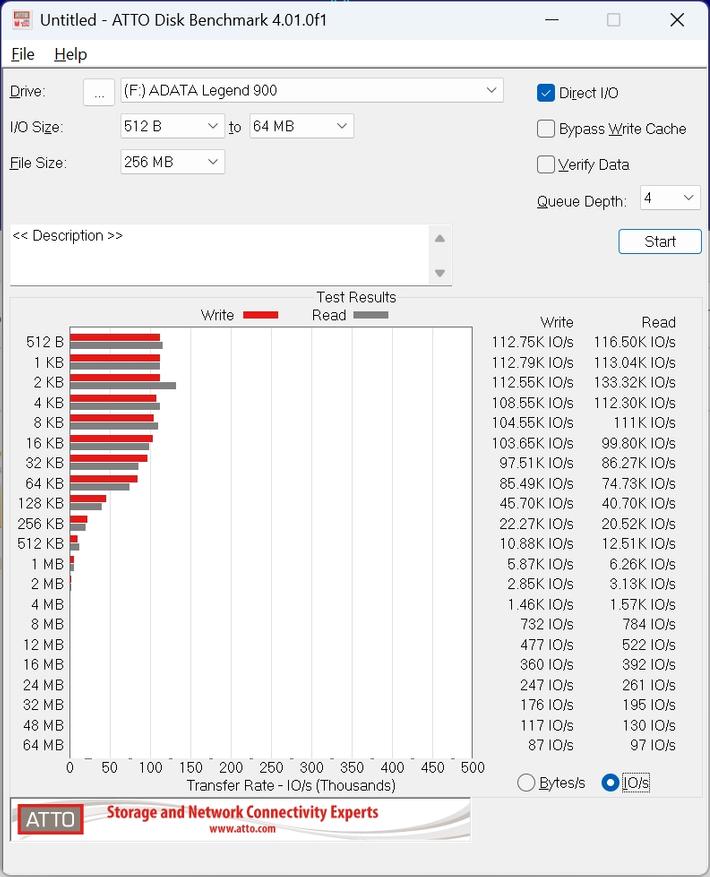Open the Help menu
Screen dimensions: 710x877
click(x=70, y=54)
